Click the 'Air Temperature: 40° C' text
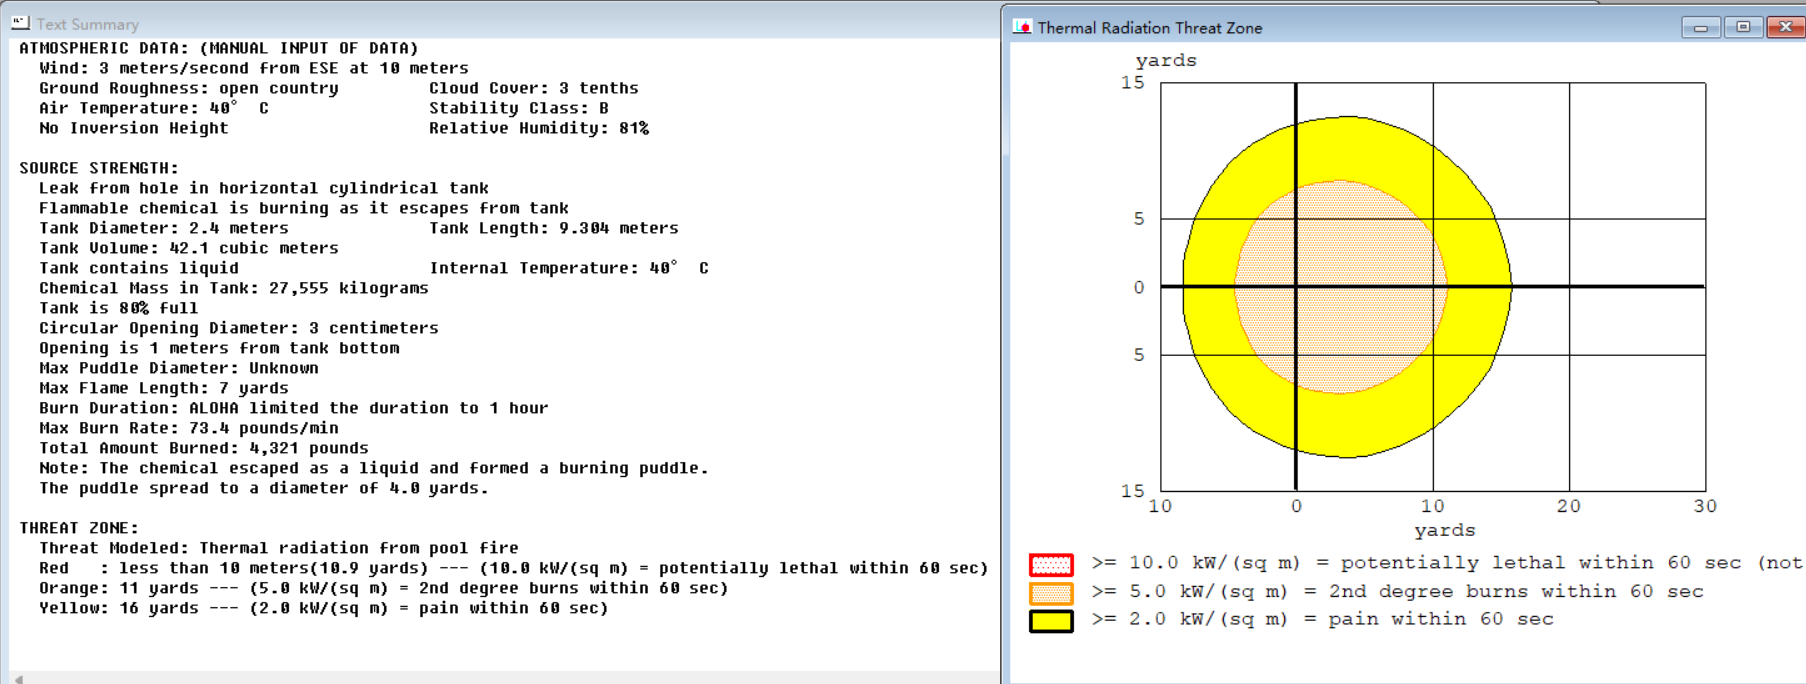This screenshot has height=684, width=1806. 154,108
